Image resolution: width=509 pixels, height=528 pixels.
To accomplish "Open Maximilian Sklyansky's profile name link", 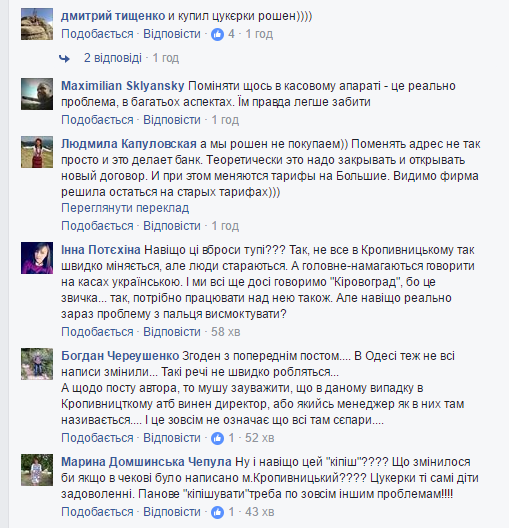I will tap(123, 86).
